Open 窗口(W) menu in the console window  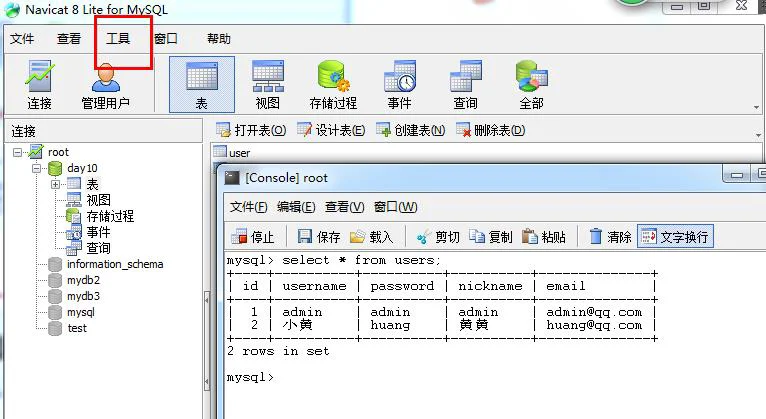(395, 207)
